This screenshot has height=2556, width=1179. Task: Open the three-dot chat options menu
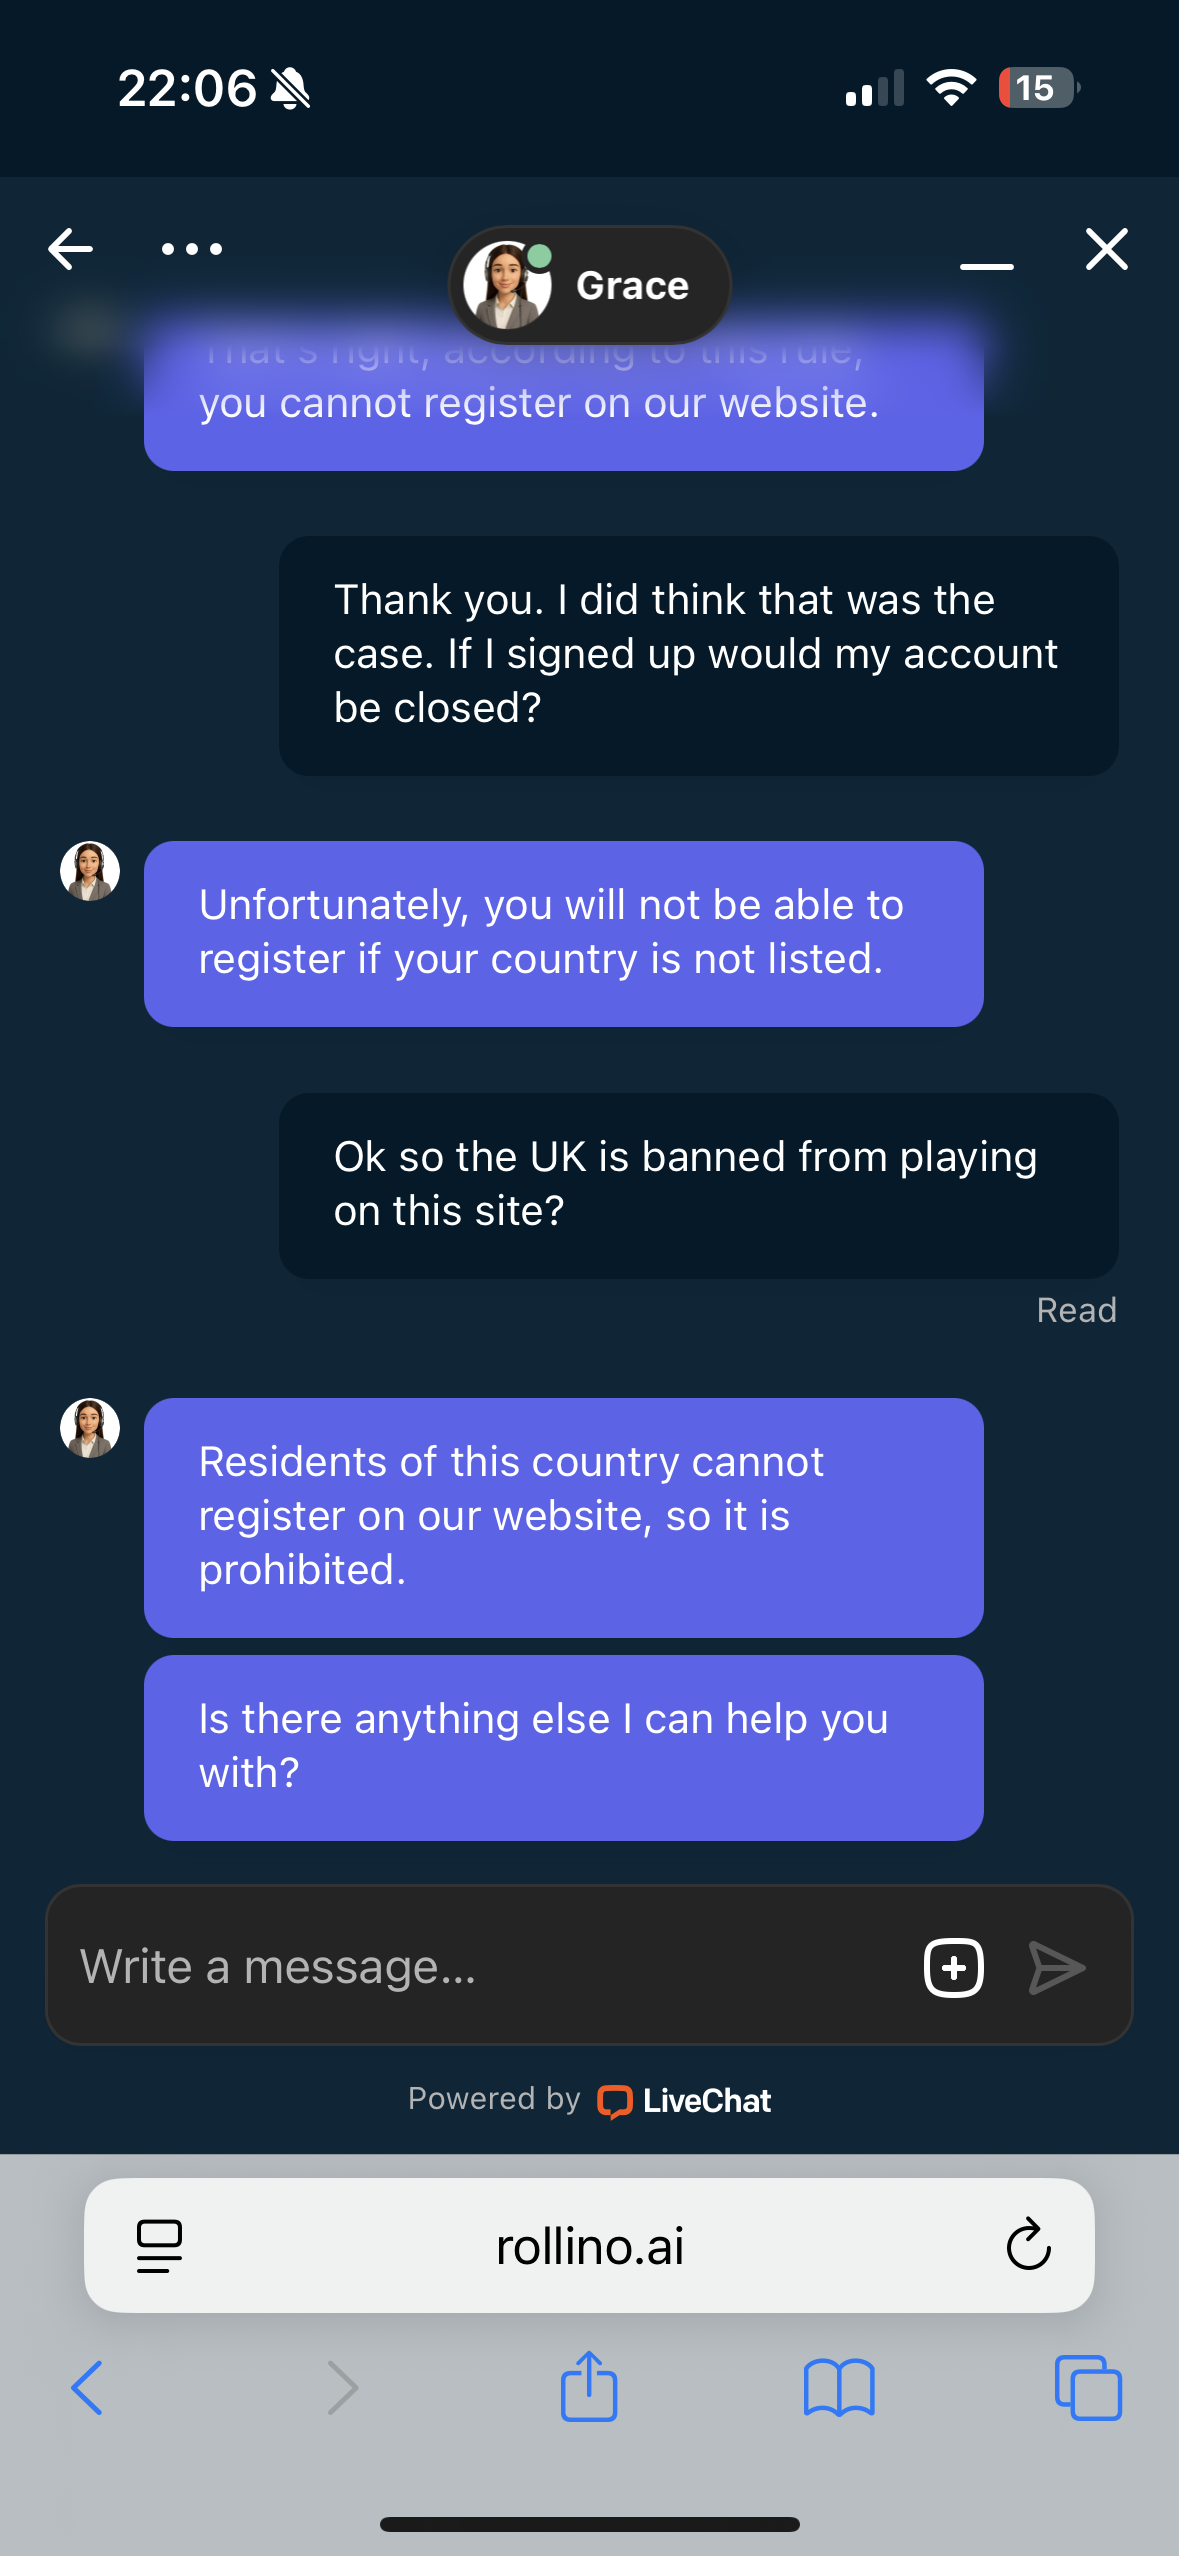tap(192, 249)
